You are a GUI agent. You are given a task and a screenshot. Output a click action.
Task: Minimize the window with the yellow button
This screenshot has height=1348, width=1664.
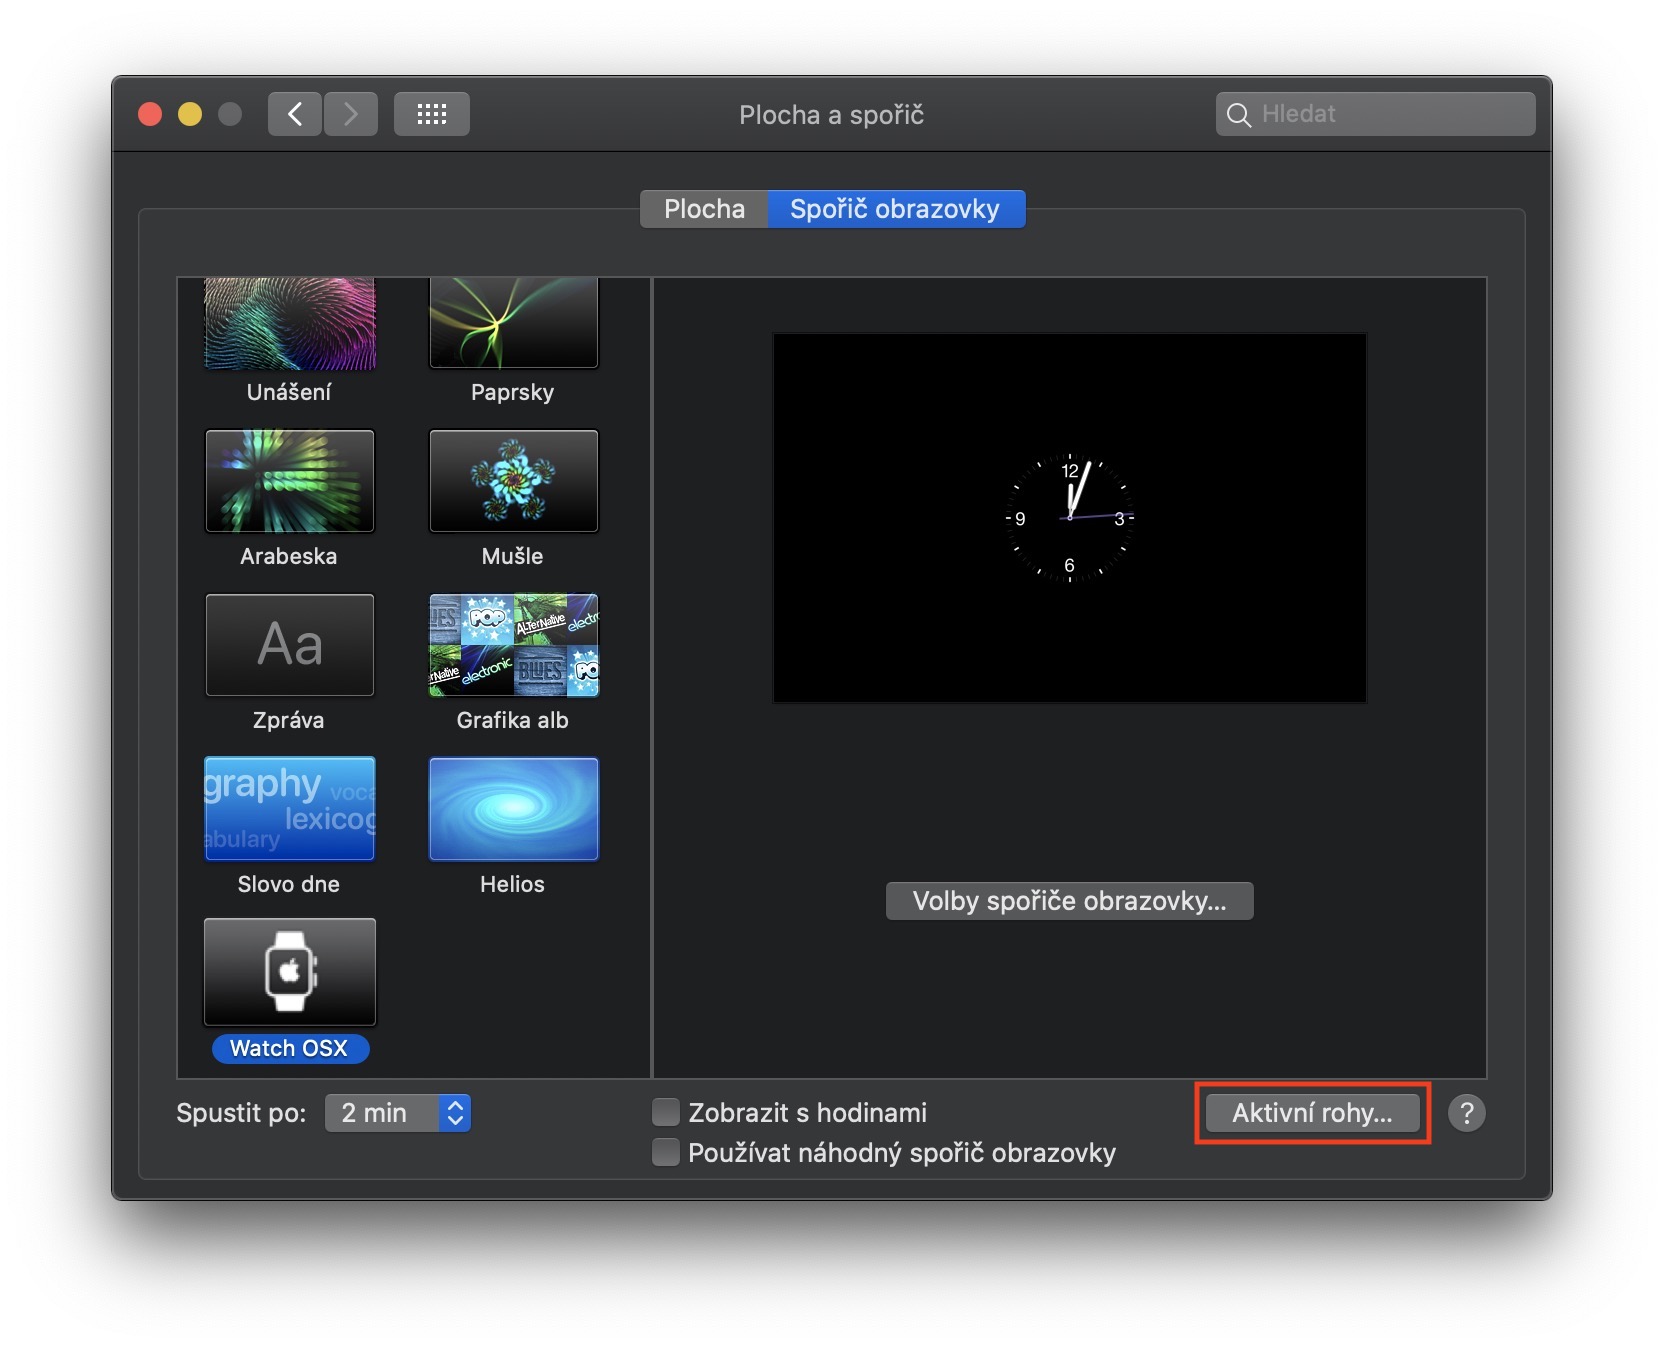click(x=190, y=114)
